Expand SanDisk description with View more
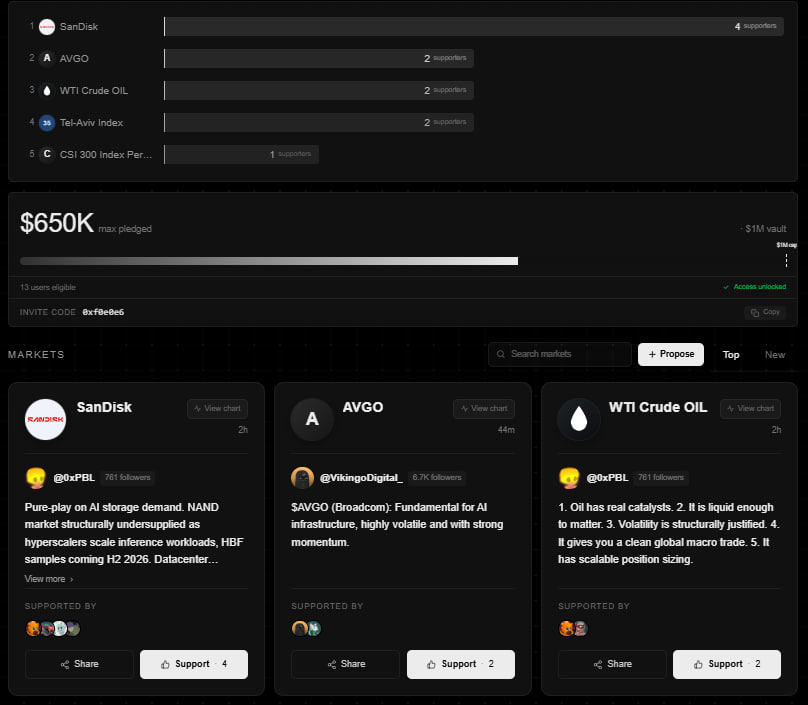 point(49,579)
